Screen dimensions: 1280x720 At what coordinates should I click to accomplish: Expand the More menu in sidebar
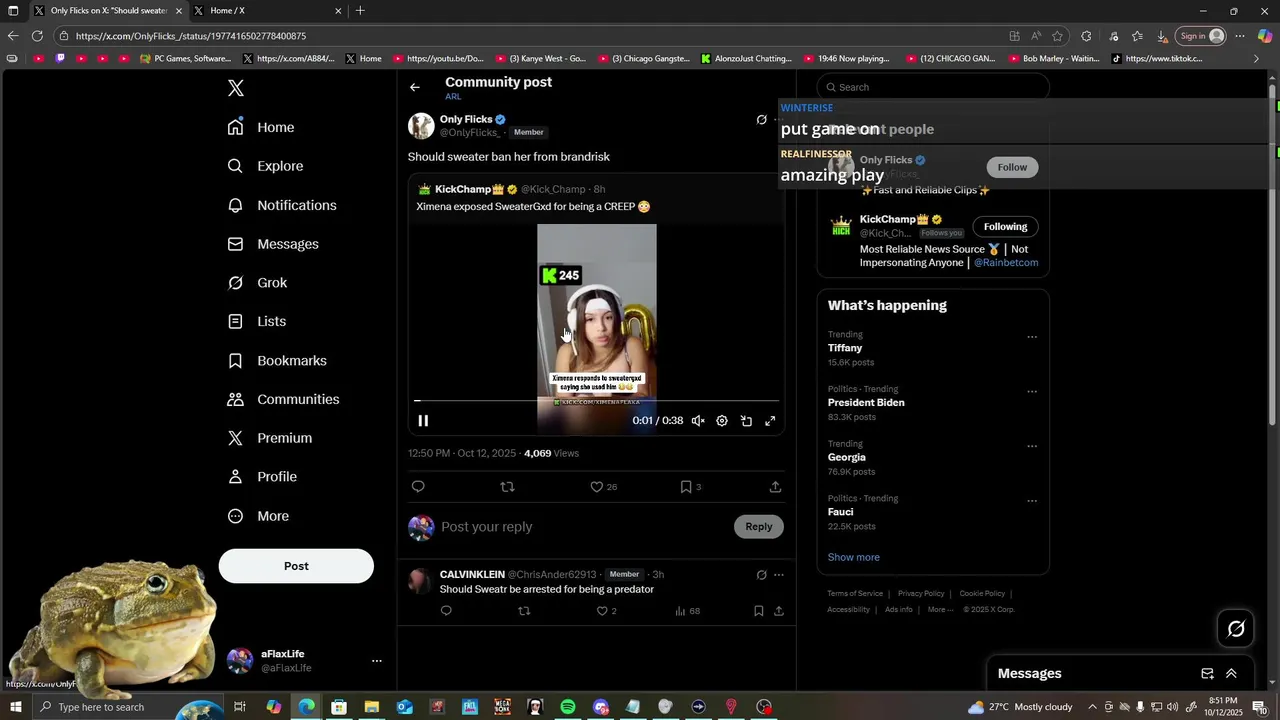point(258,516)
